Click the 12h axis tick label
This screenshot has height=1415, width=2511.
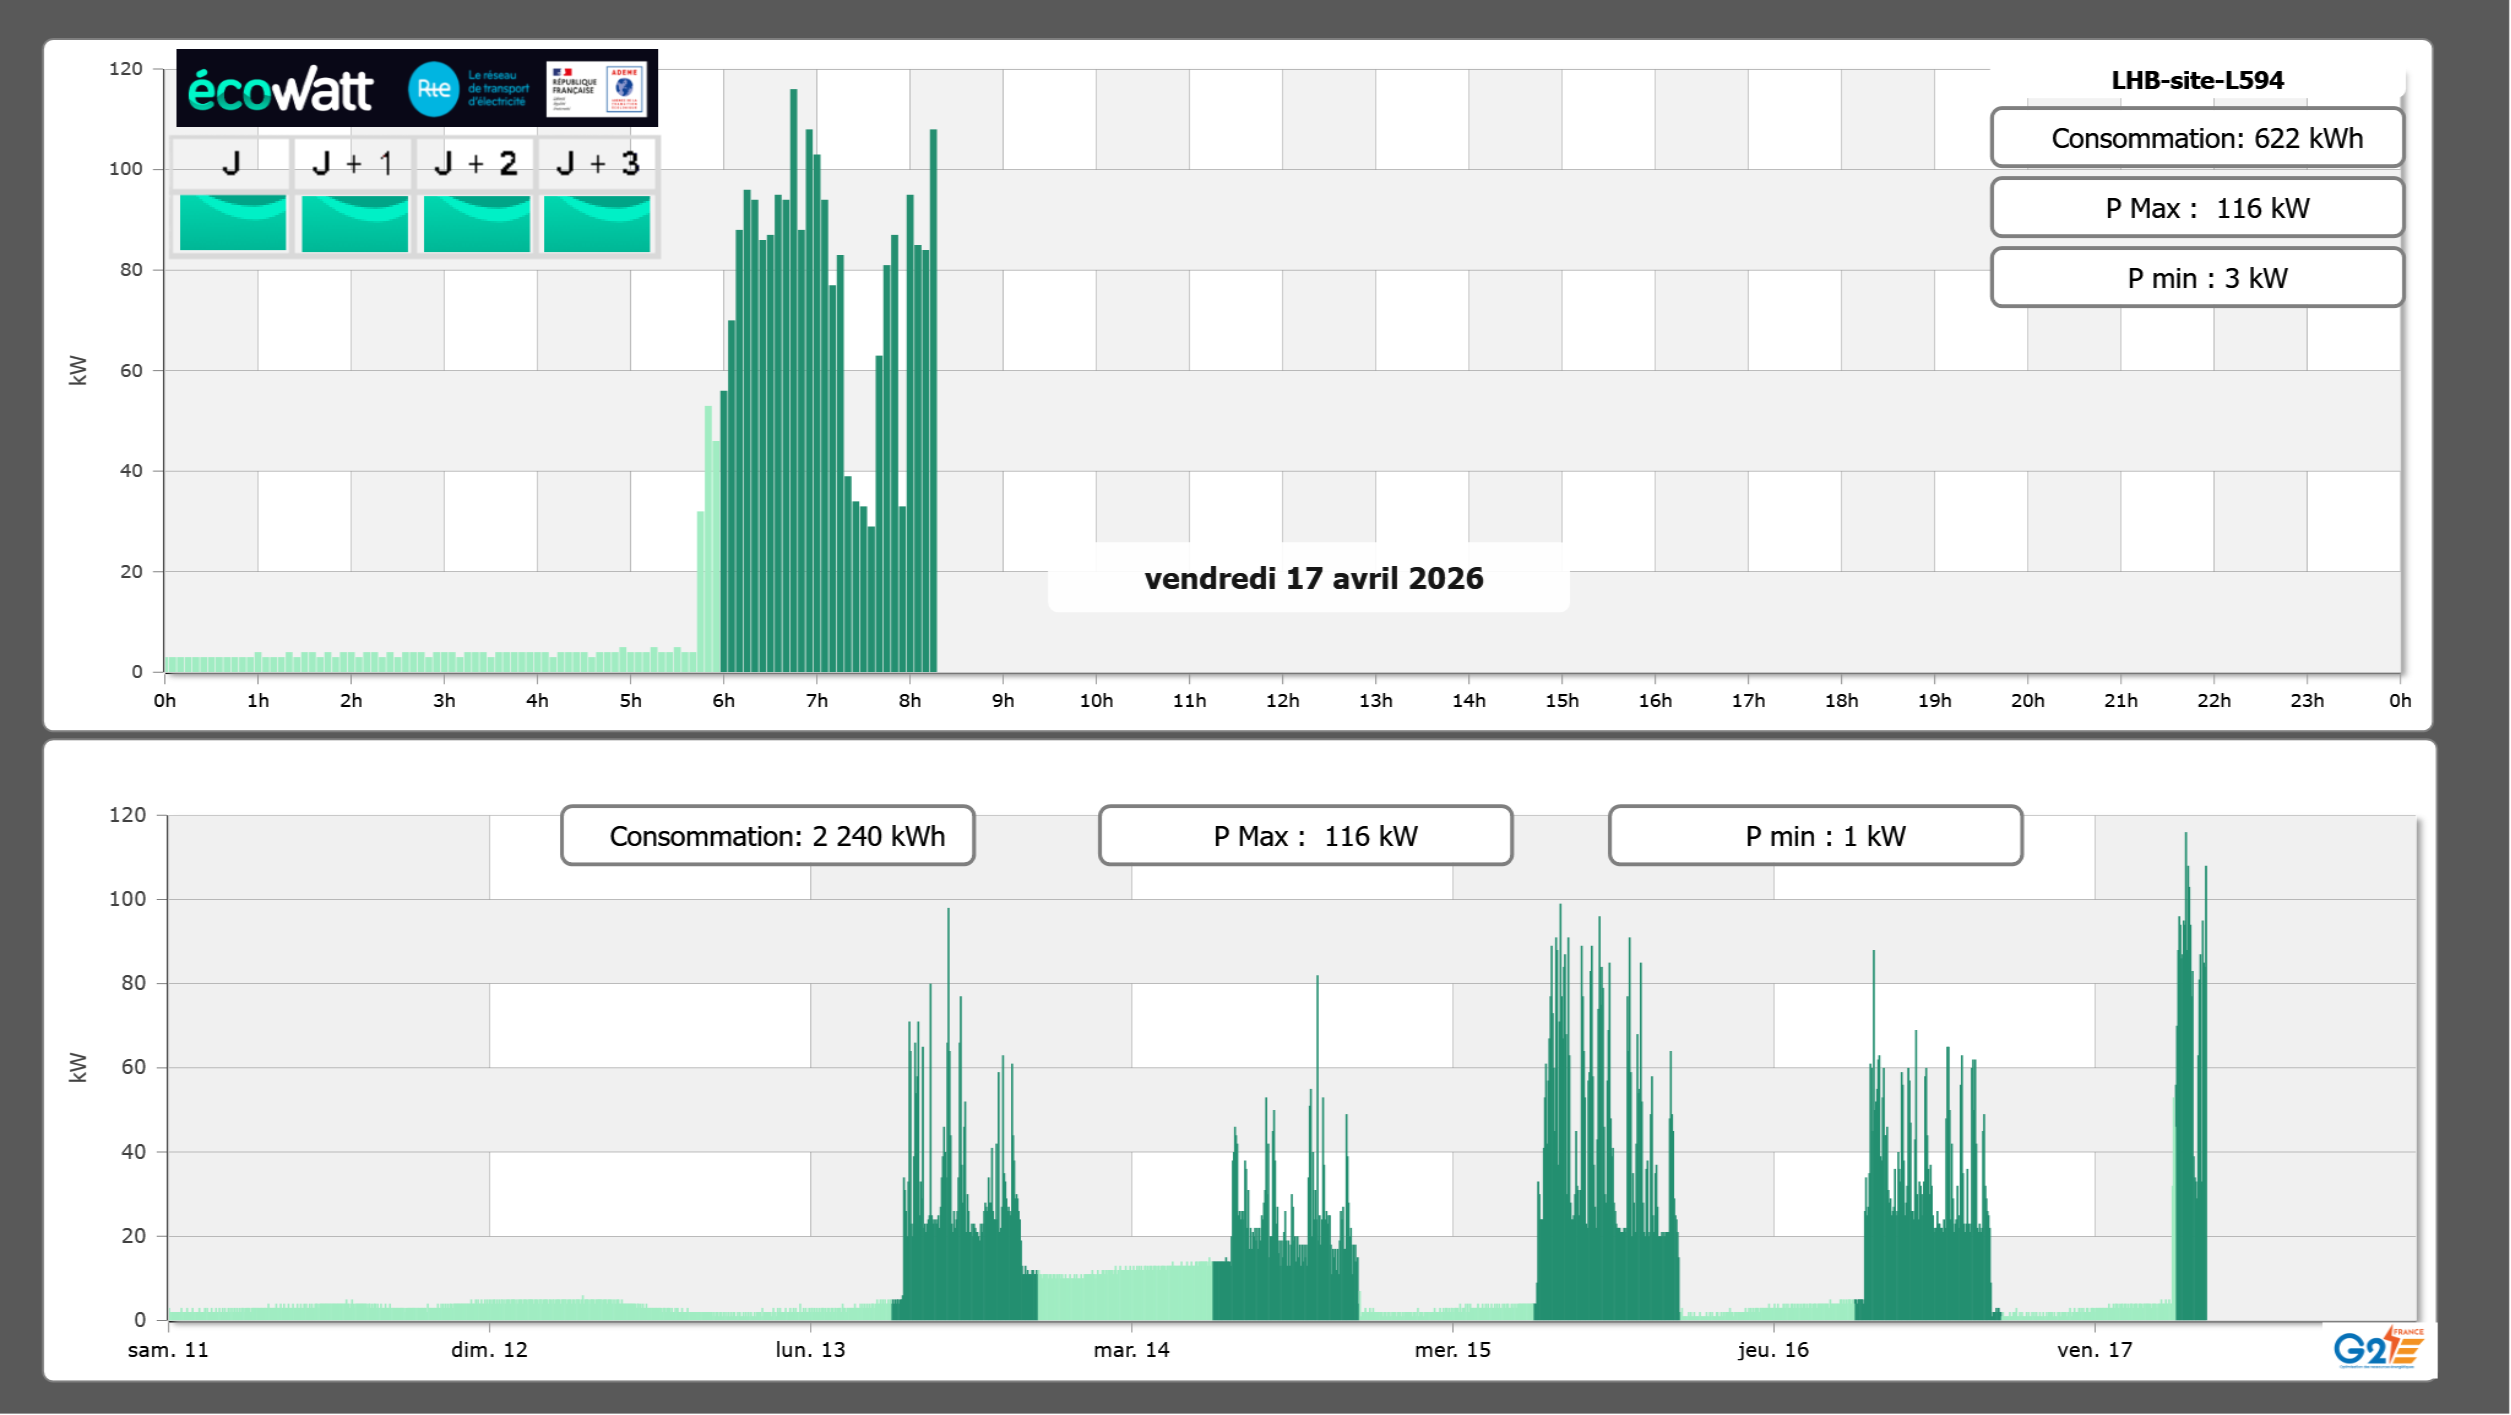1282,701
